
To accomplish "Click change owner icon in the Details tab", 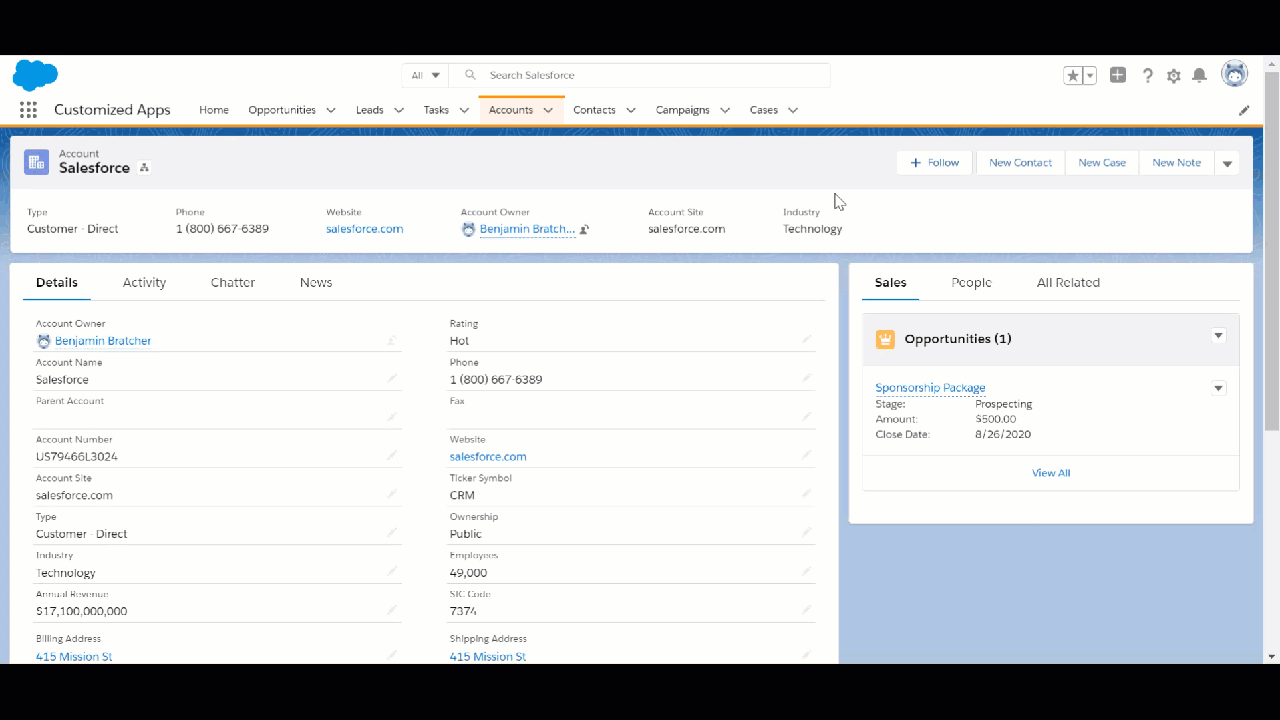I will 391,341.
